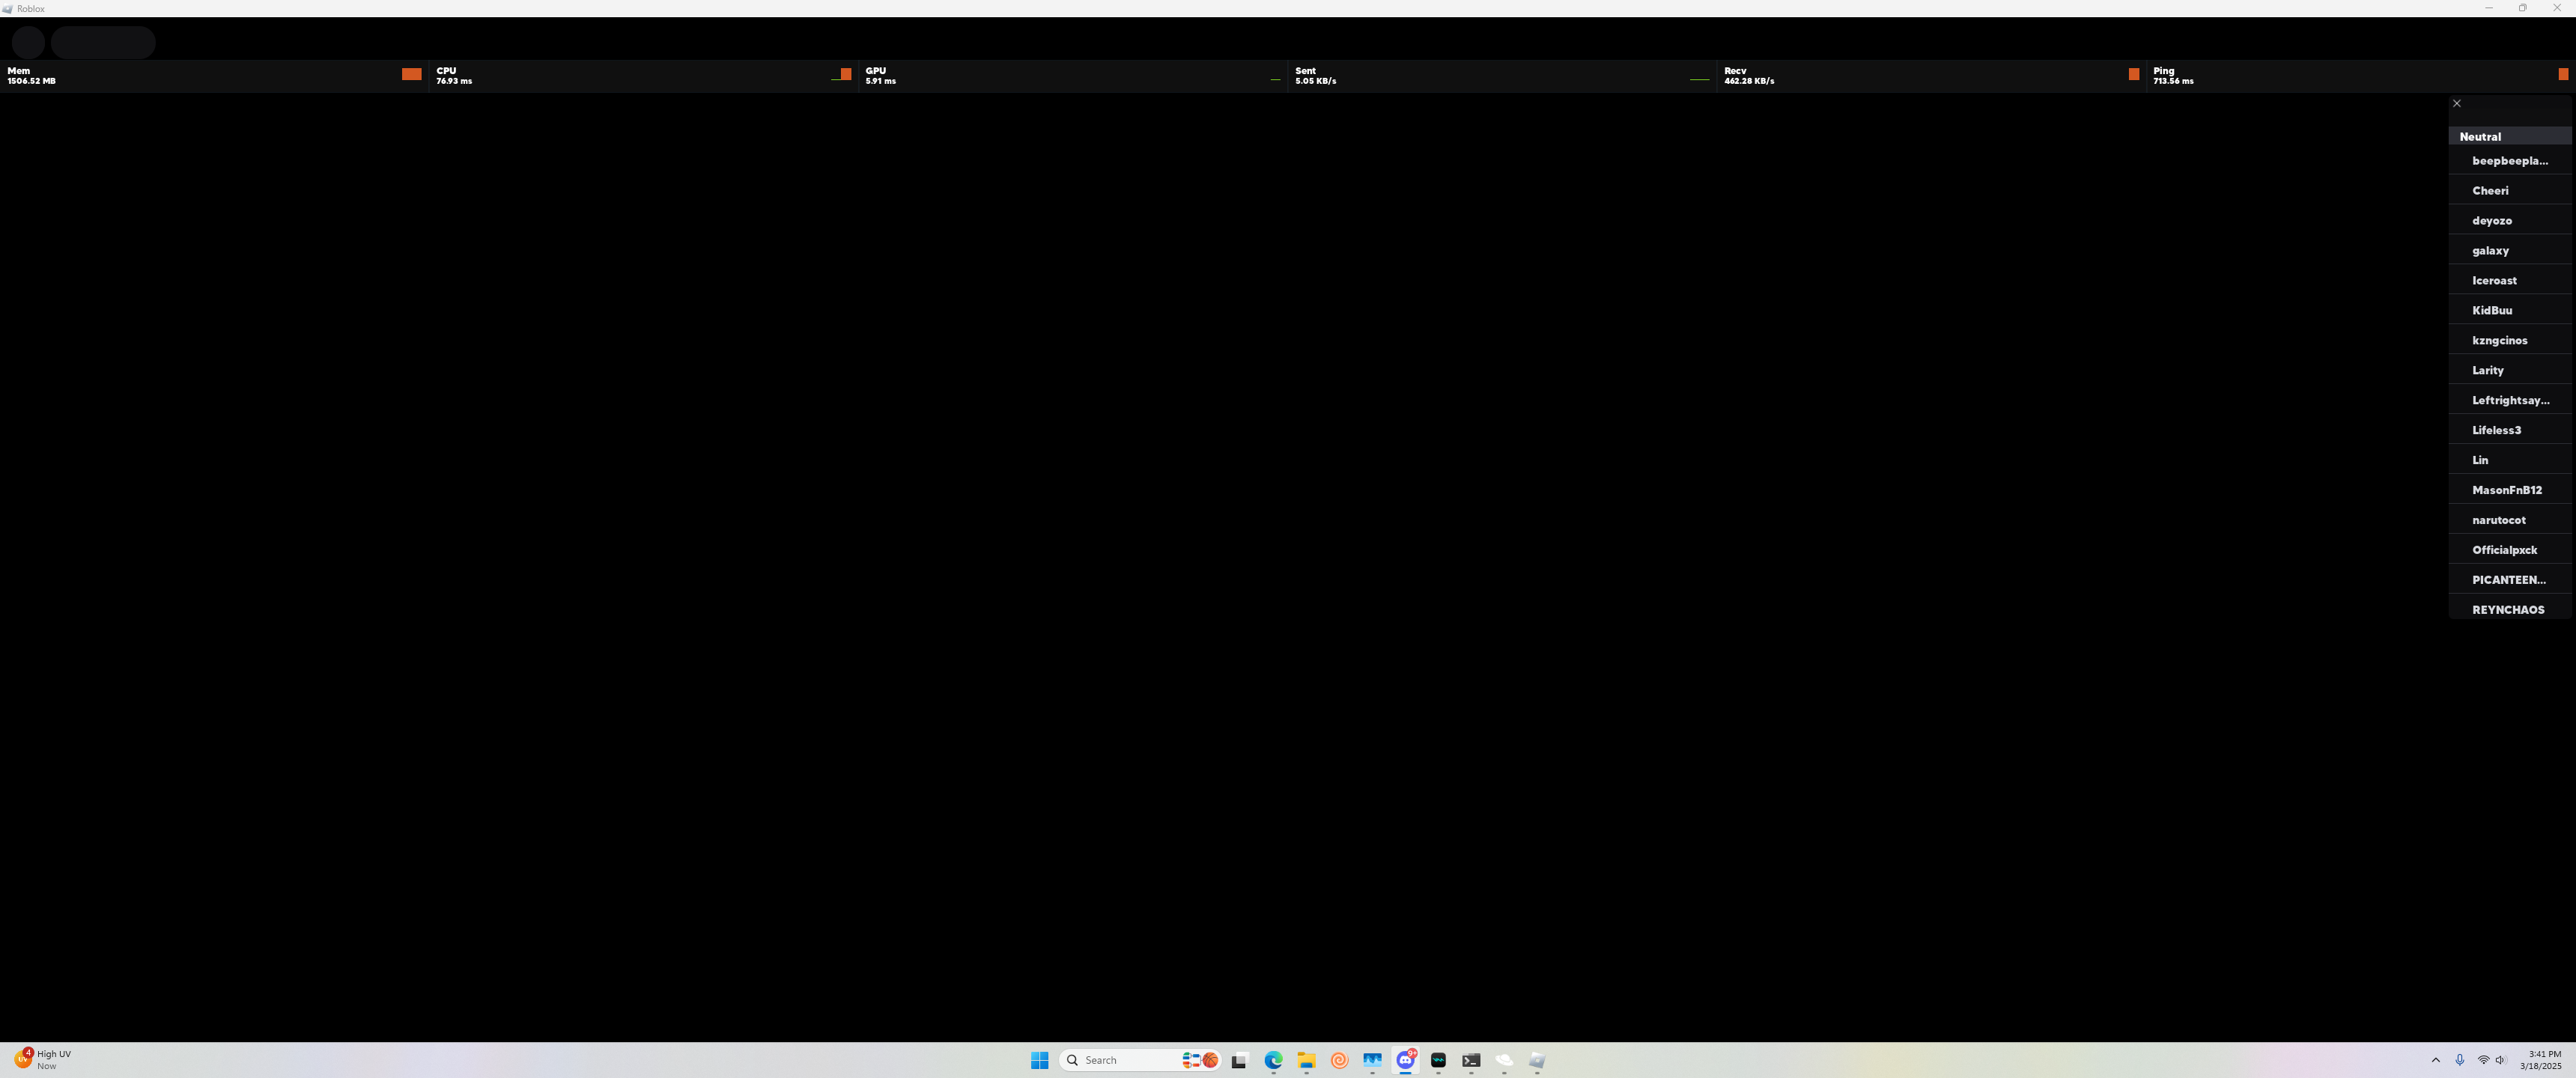Select player REYNCHAOS in the list

pos(2509,608)
